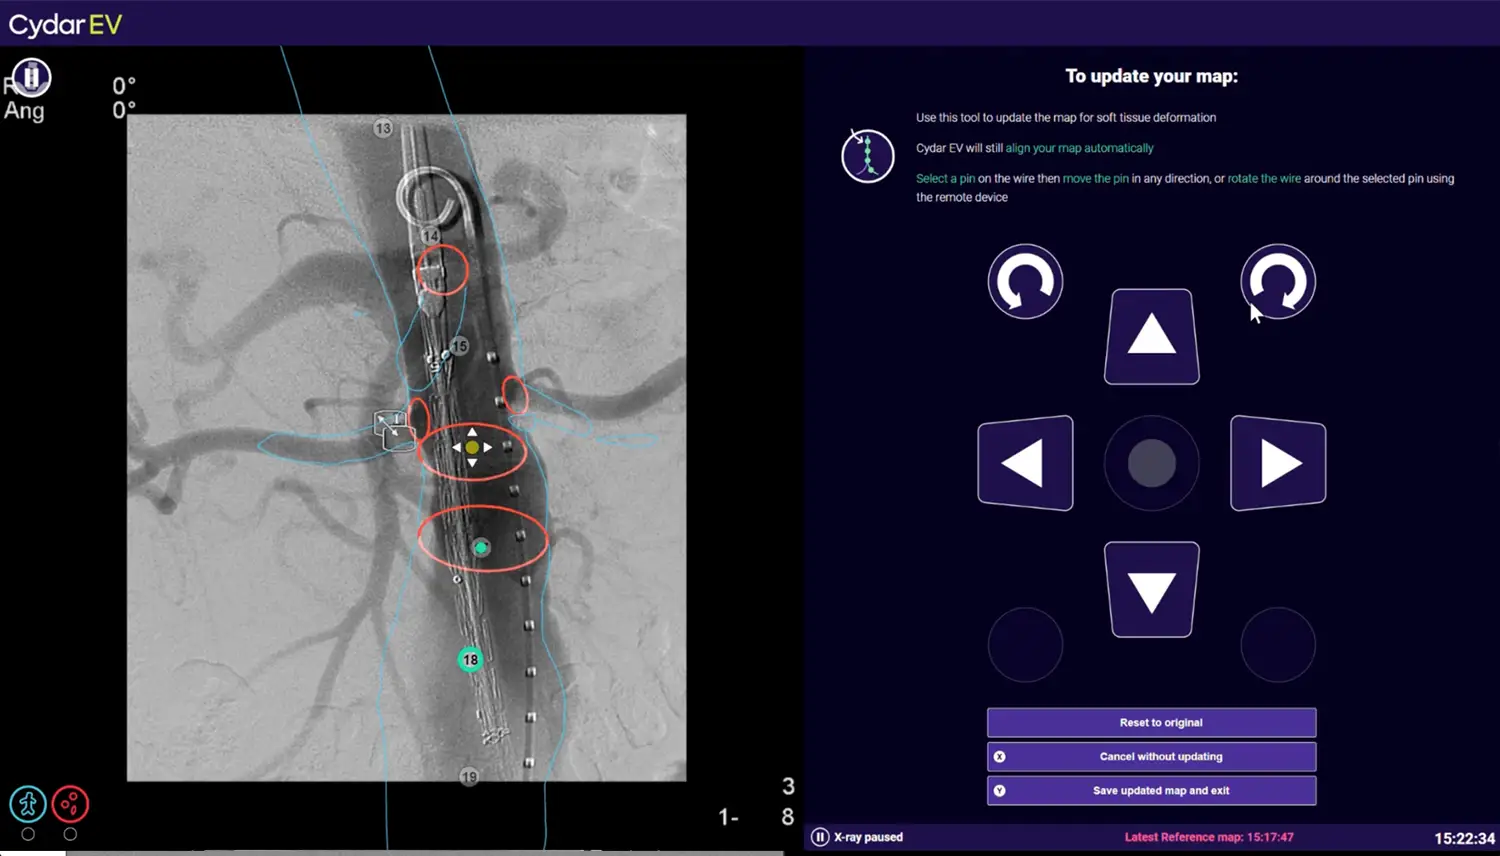Click 'Select a pin' highlighted text
This screenshot has width=1500, height=856.
[945, 178]
